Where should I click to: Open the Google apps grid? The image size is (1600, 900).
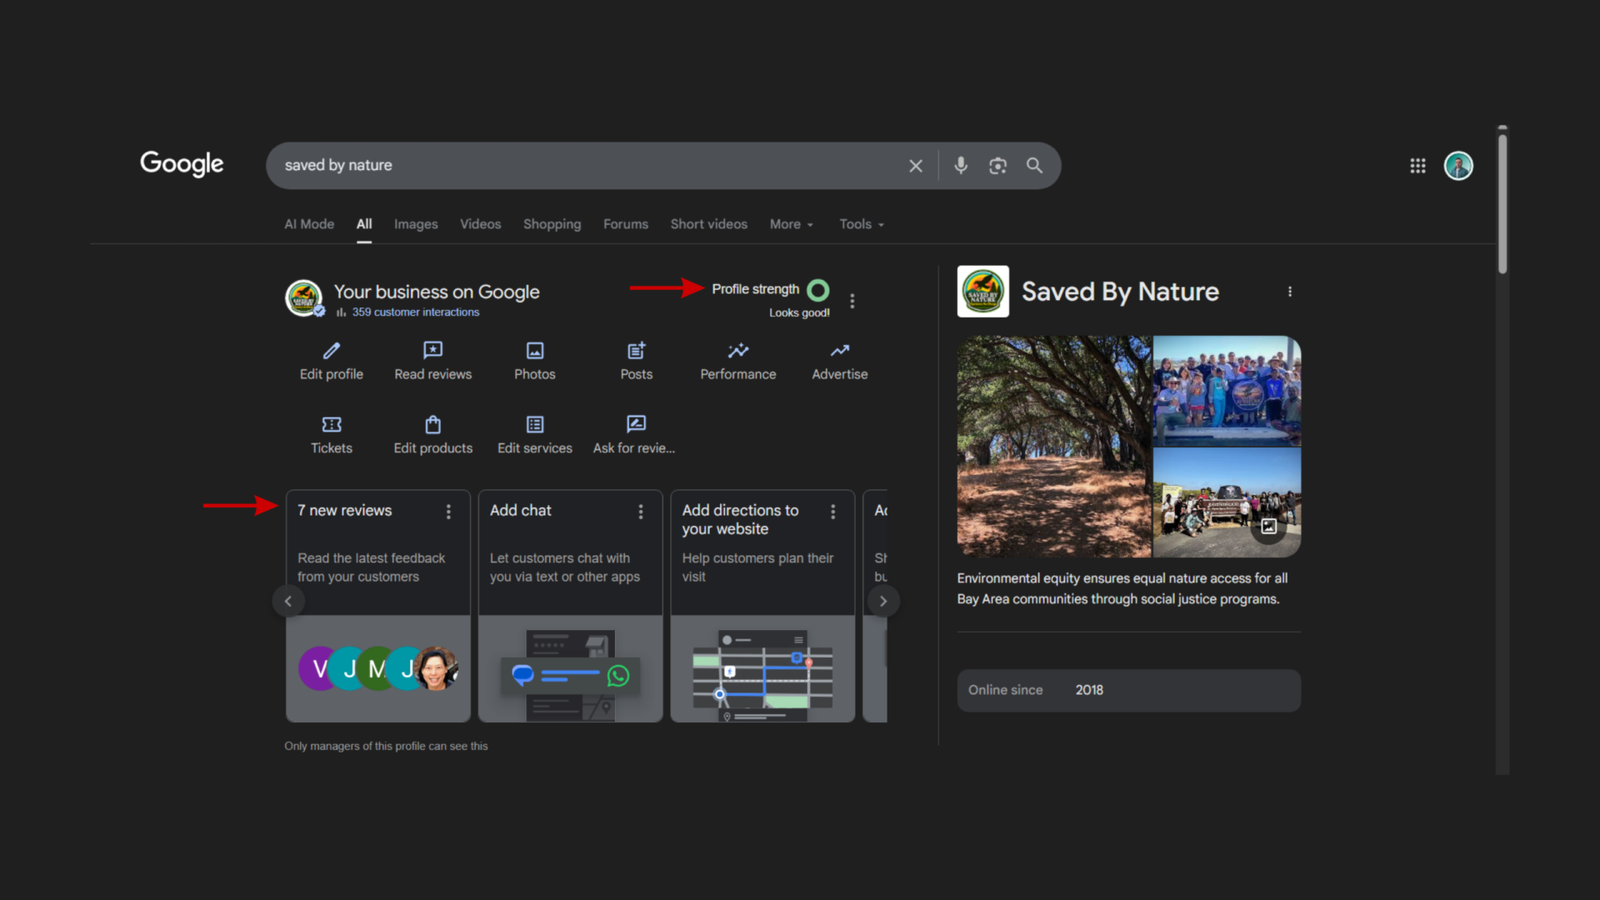pos(1417,165)
